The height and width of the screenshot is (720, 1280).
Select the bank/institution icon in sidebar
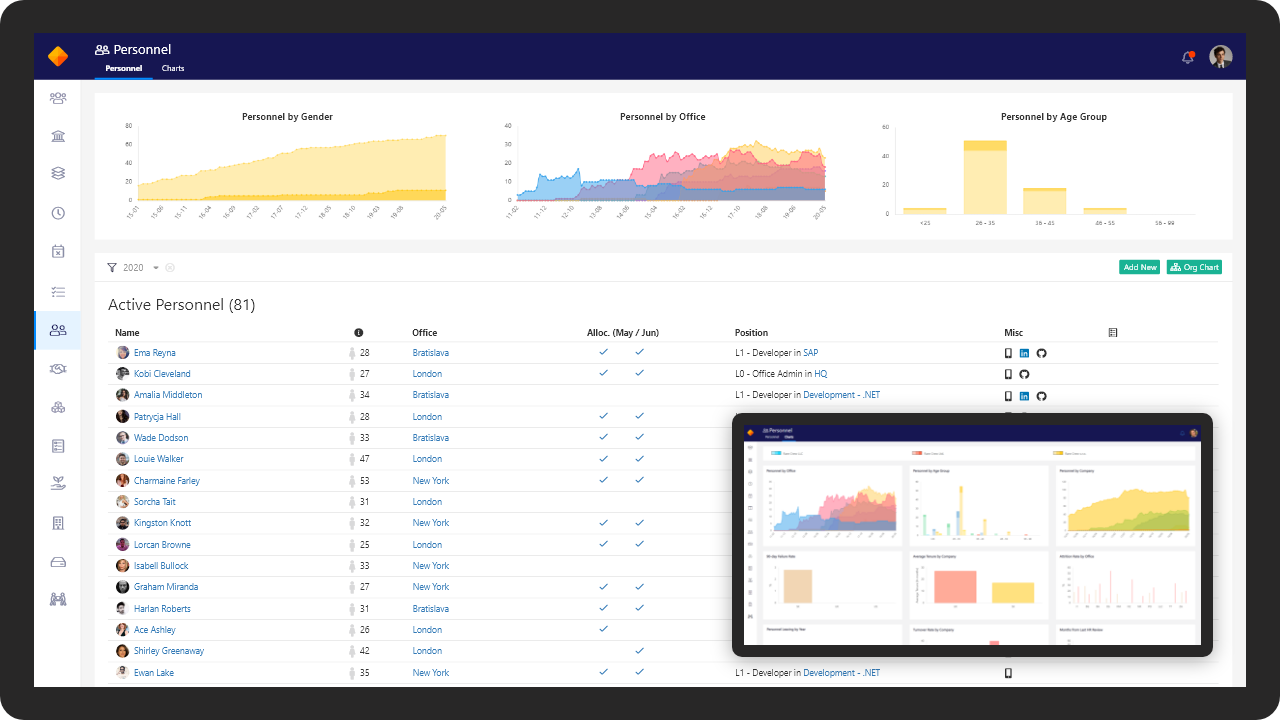pyautogui.click(x=58, y=135)
